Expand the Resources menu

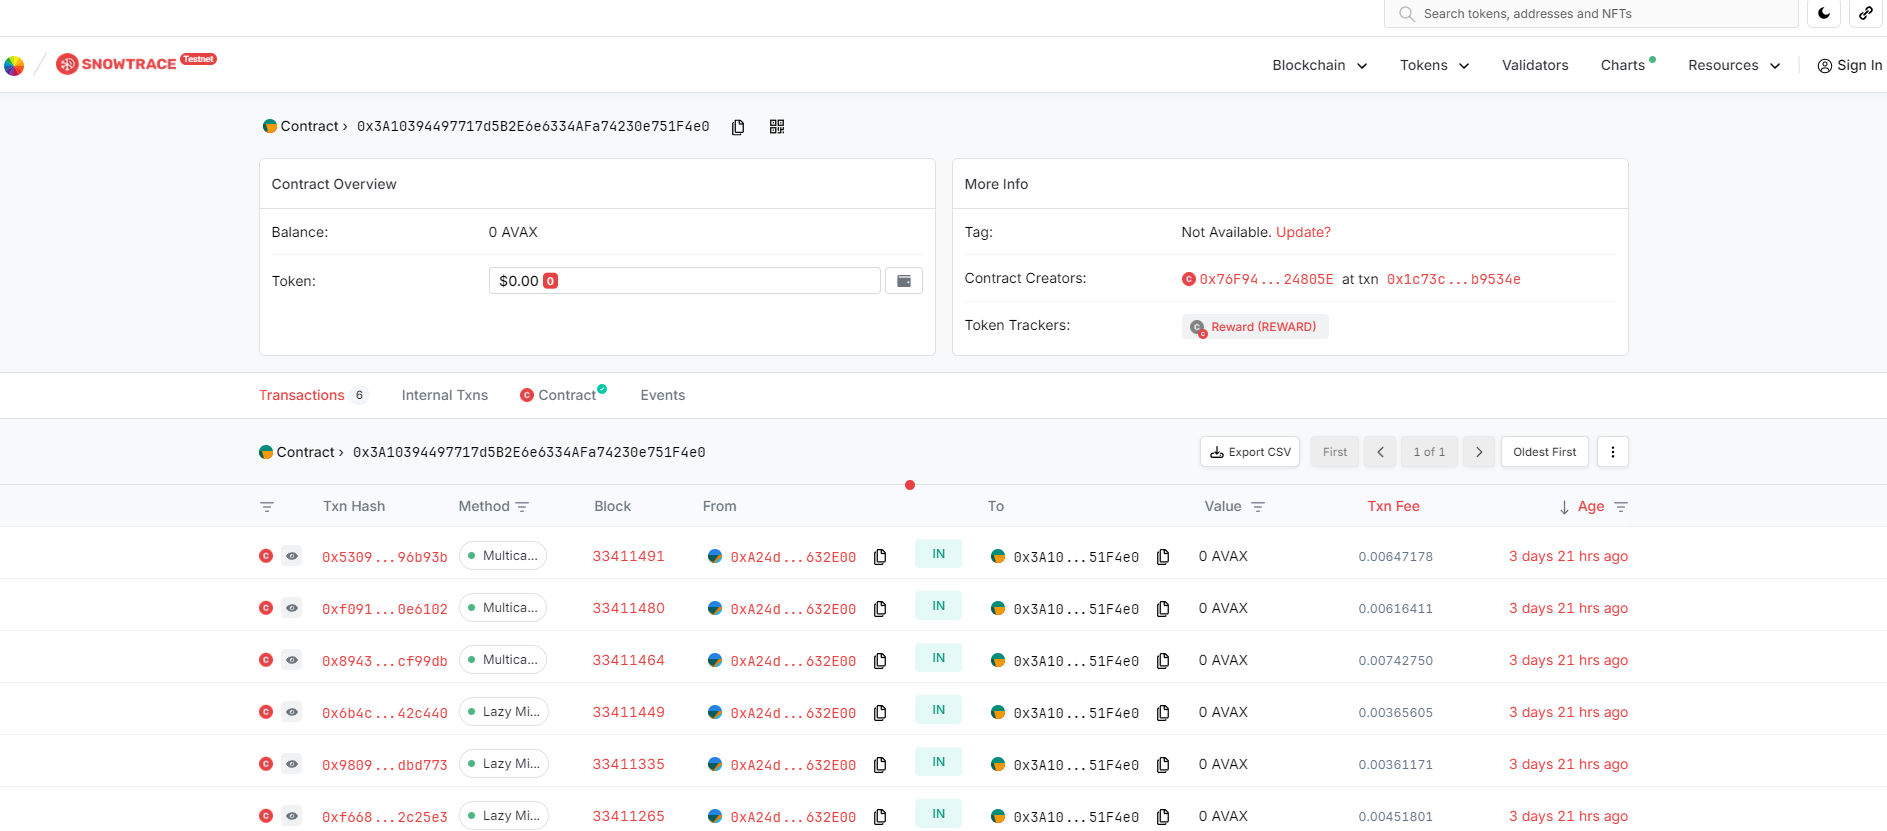(1734, 65)
